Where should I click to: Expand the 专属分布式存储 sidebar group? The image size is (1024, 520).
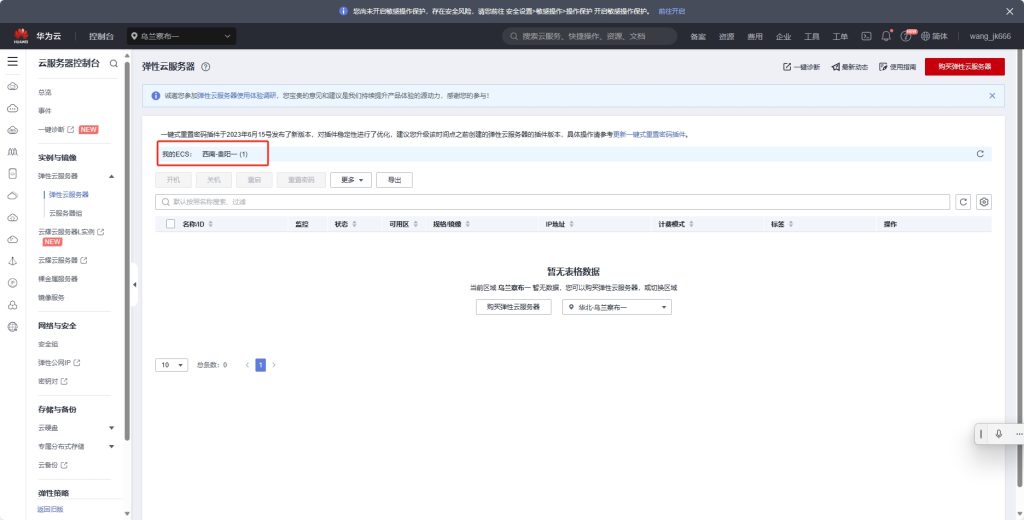click(112, 447)
